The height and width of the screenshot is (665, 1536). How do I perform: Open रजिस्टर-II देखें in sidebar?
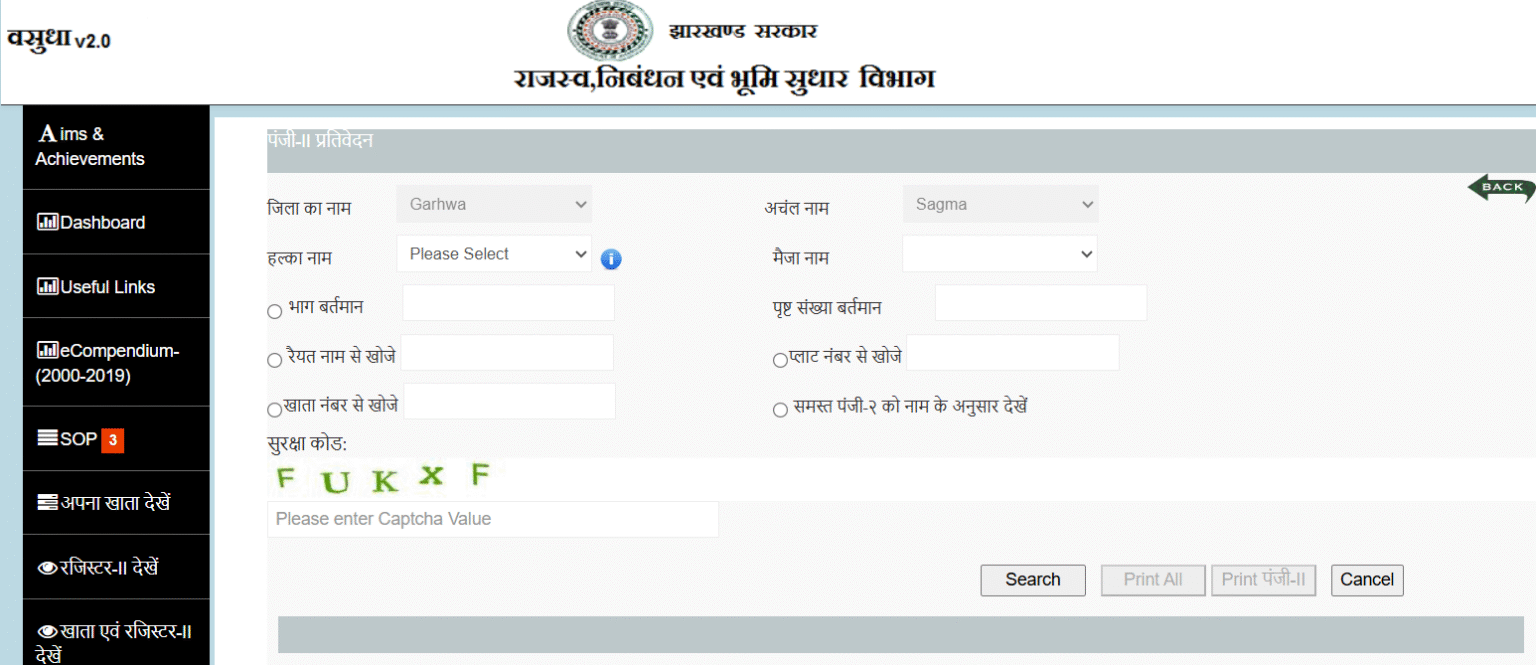pyautogui.click(x=98, y=568)
